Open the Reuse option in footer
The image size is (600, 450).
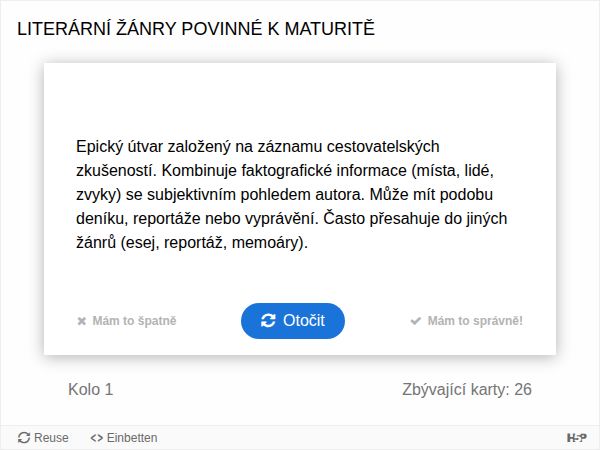point(43,438)
